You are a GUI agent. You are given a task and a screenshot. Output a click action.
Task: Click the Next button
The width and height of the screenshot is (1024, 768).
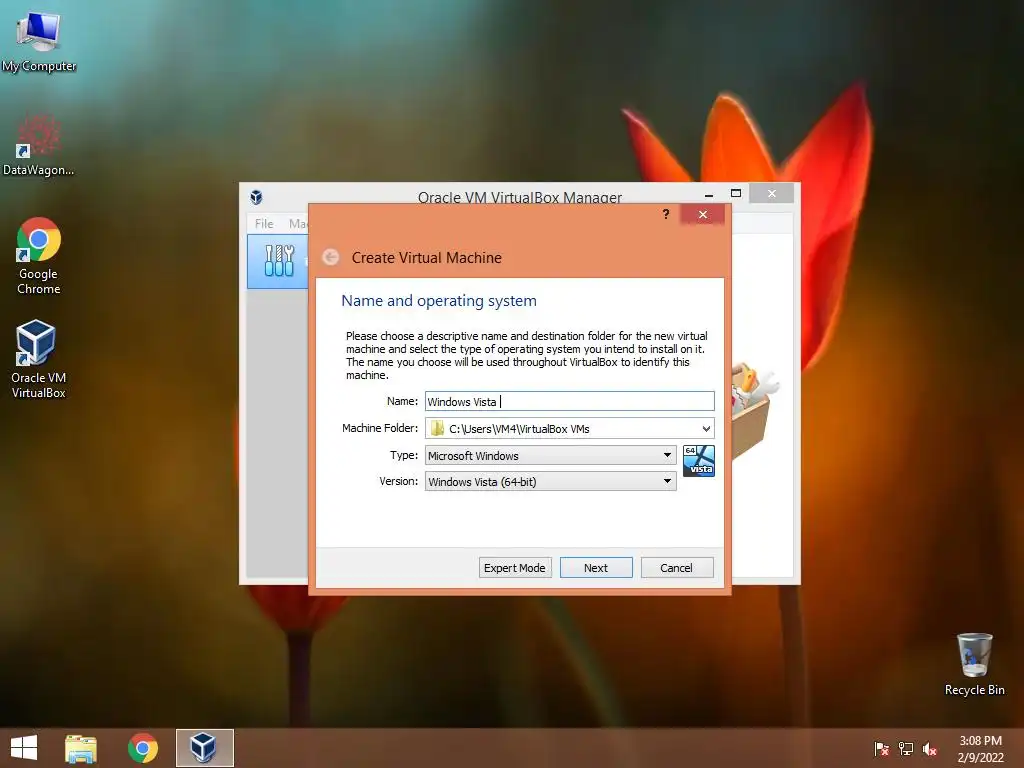tap(596, 568)
